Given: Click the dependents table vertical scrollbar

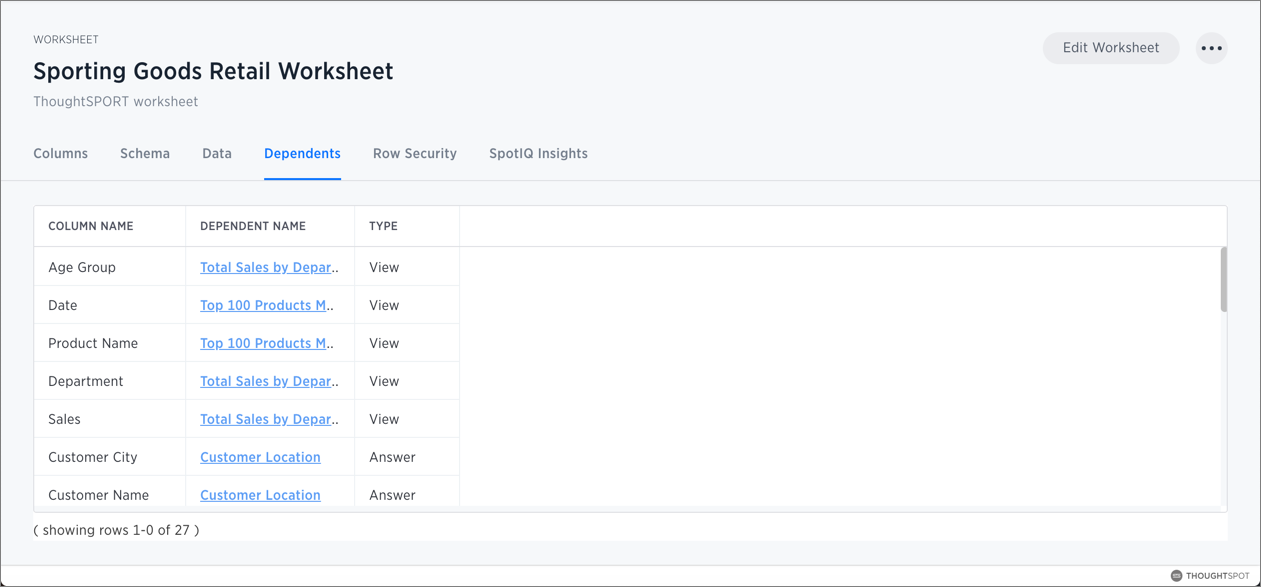Looking at the screenshot, I should click(x=1223, y=280).
